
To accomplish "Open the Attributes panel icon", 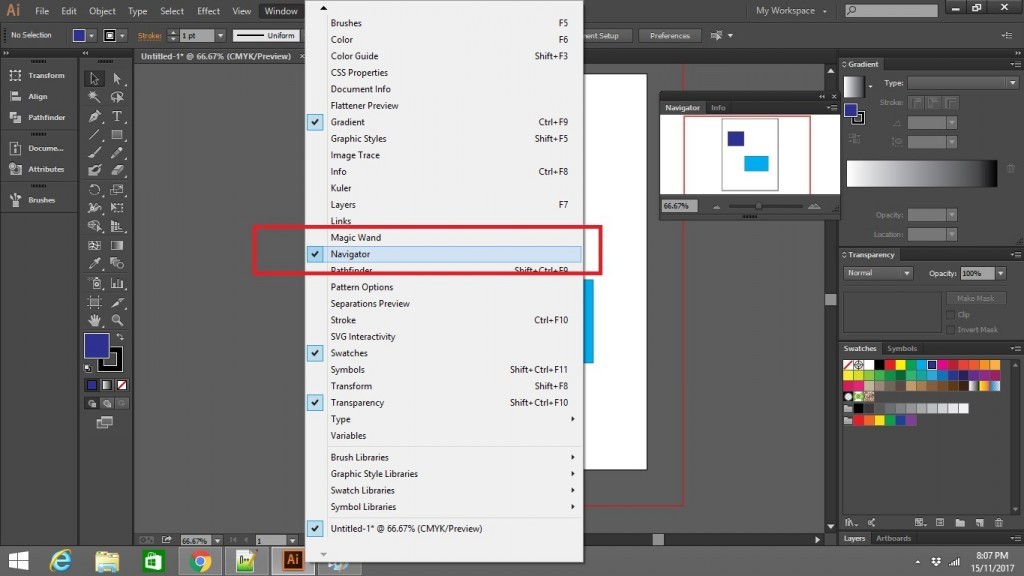I will click(15, 169).
